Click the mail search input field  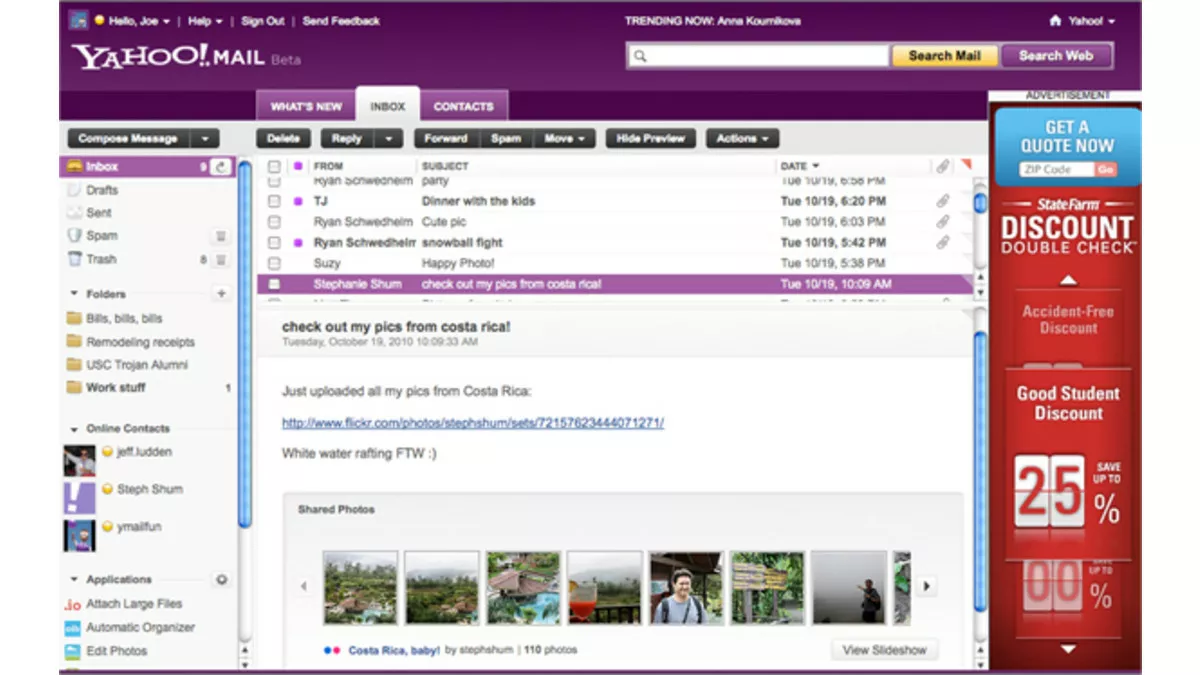[x=758, y=56]
